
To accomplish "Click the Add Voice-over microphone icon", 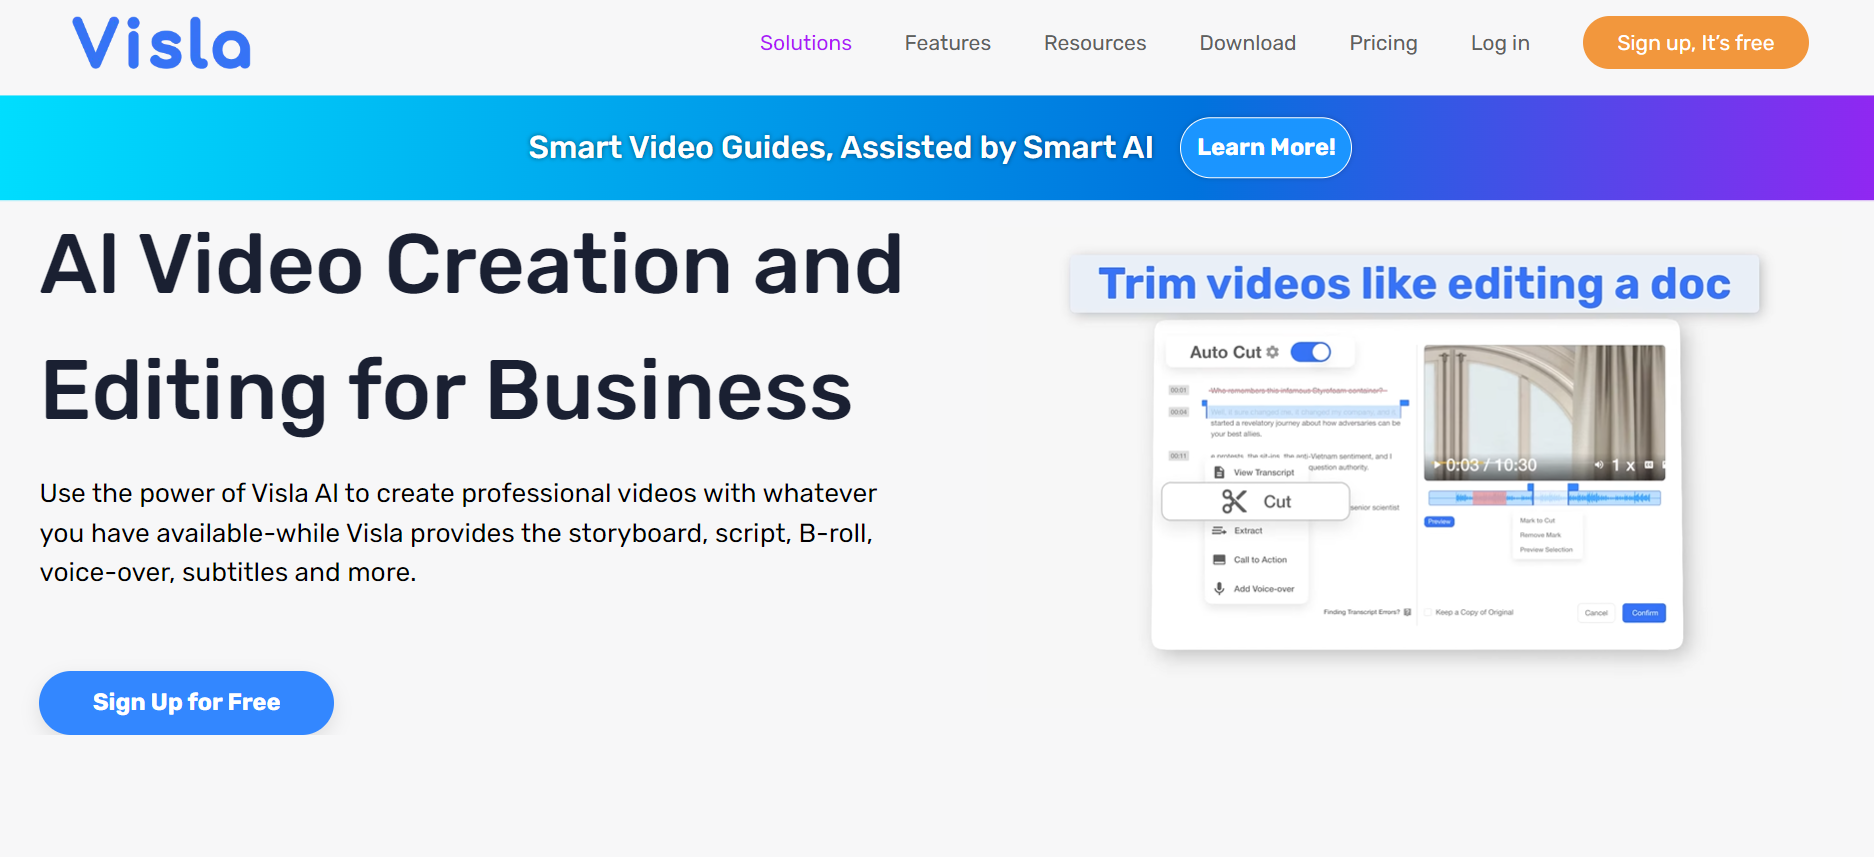I will [x=1219, y=589].
